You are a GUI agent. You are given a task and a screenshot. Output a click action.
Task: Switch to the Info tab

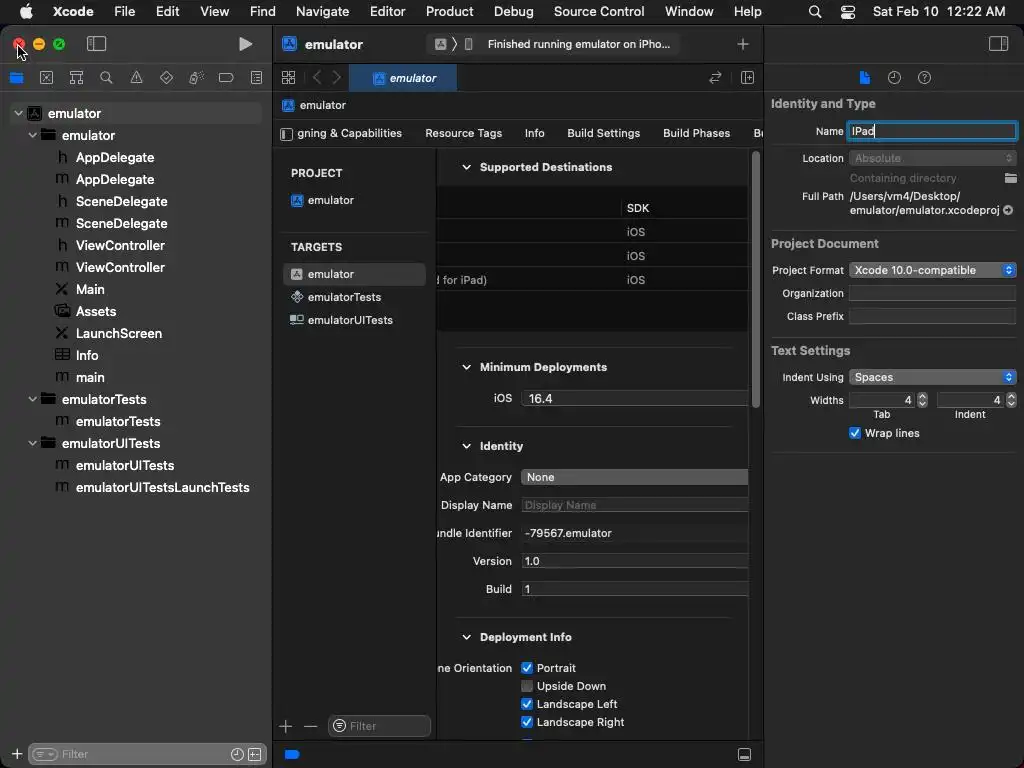pyautogui.click(x=534, y=133)
